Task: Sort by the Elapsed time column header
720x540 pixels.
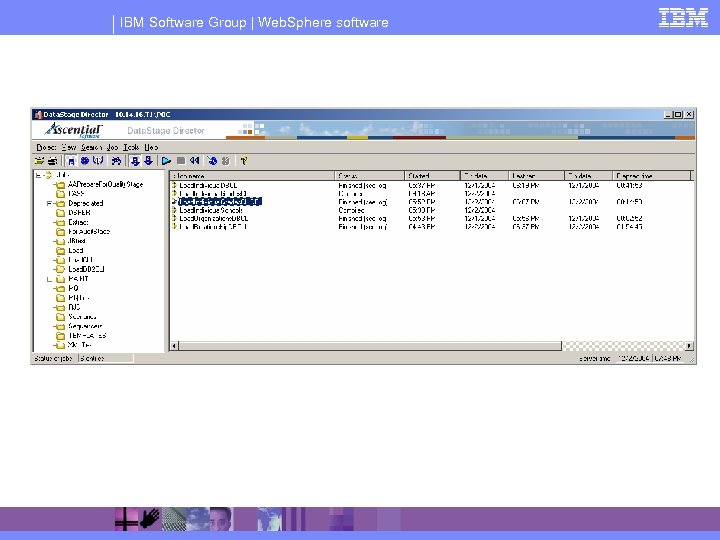Action: tap(651, 175)
